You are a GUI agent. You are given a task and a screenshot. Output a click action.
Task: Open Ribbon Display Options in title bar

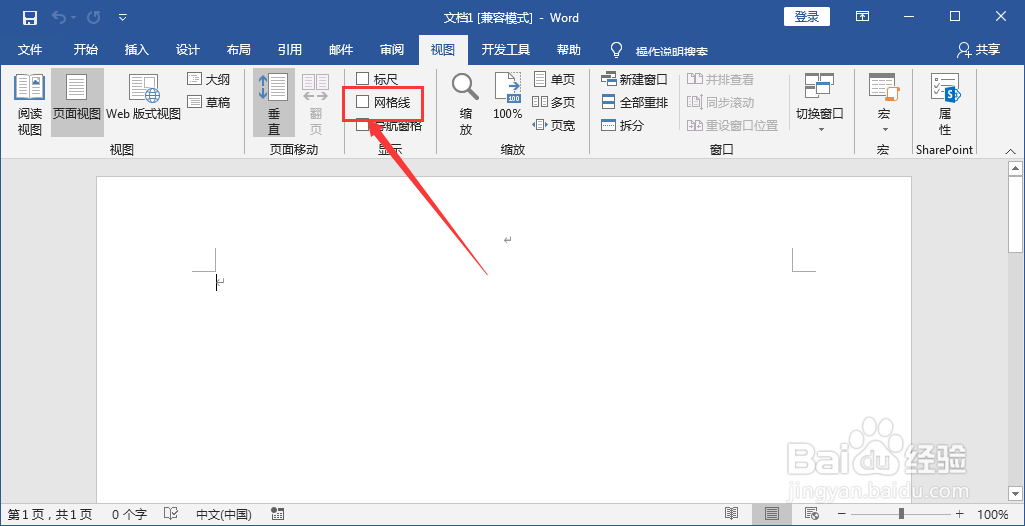862,17
